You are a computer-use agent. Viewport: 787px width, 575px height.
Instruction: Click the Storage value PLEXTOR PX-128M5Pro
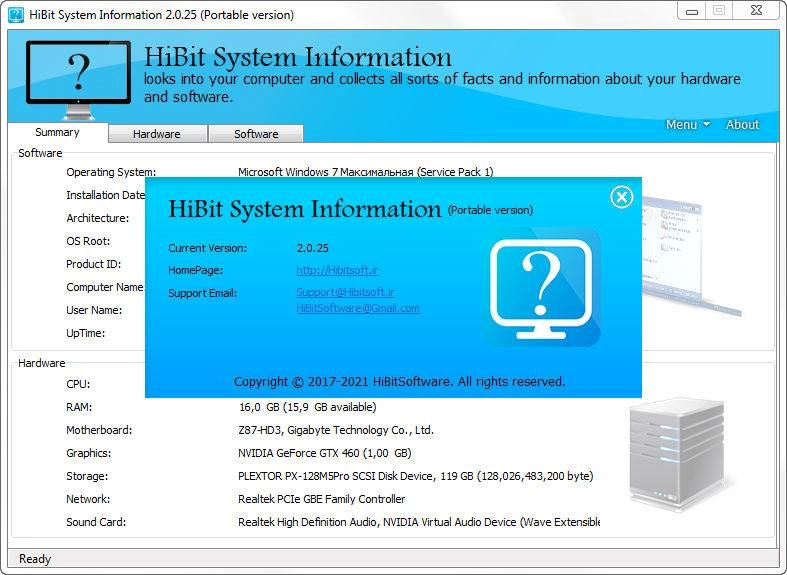click(416, 476)
